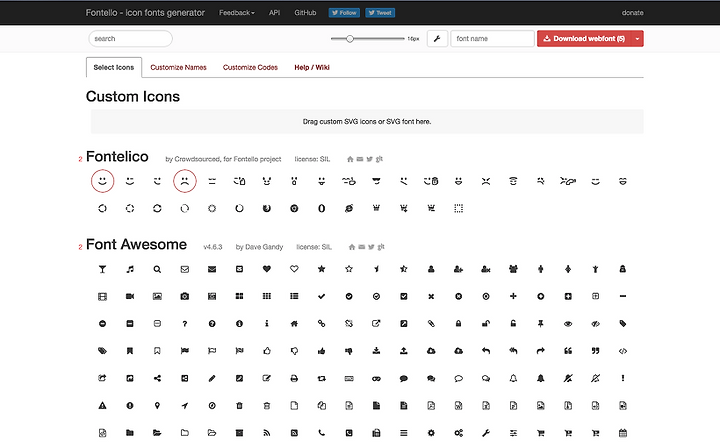The height and width of the screenshot is (447, 720).
Task: Open the Feedback dropdown menu
Action: (x=236, y=13)
